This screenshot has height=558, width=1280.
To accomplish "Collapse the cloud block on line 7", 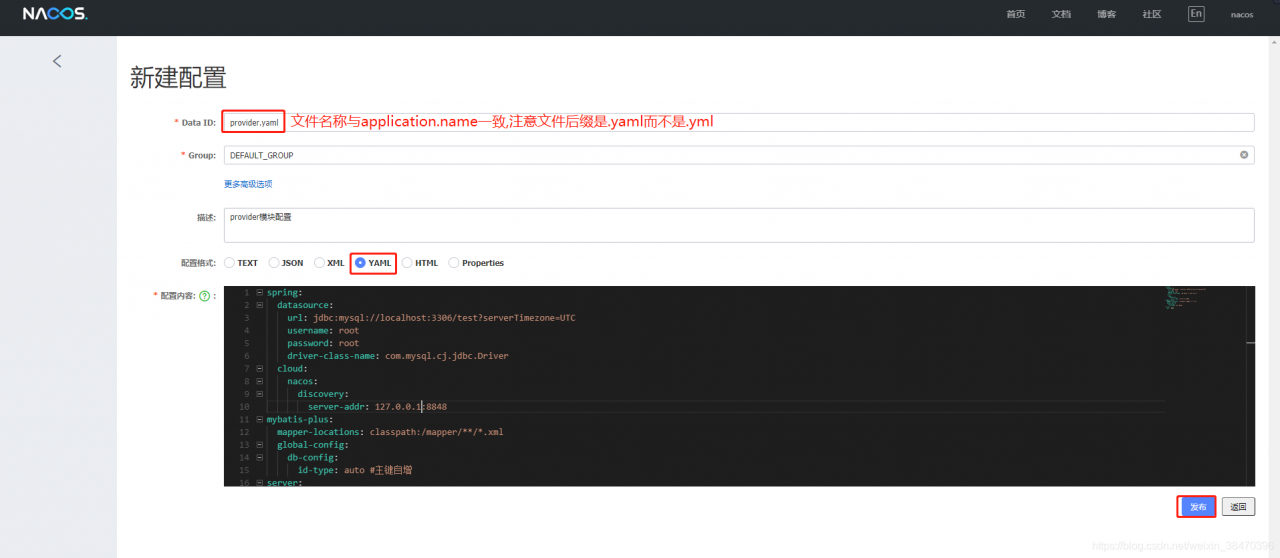I will pyautogui.click(x=260, y=369).
